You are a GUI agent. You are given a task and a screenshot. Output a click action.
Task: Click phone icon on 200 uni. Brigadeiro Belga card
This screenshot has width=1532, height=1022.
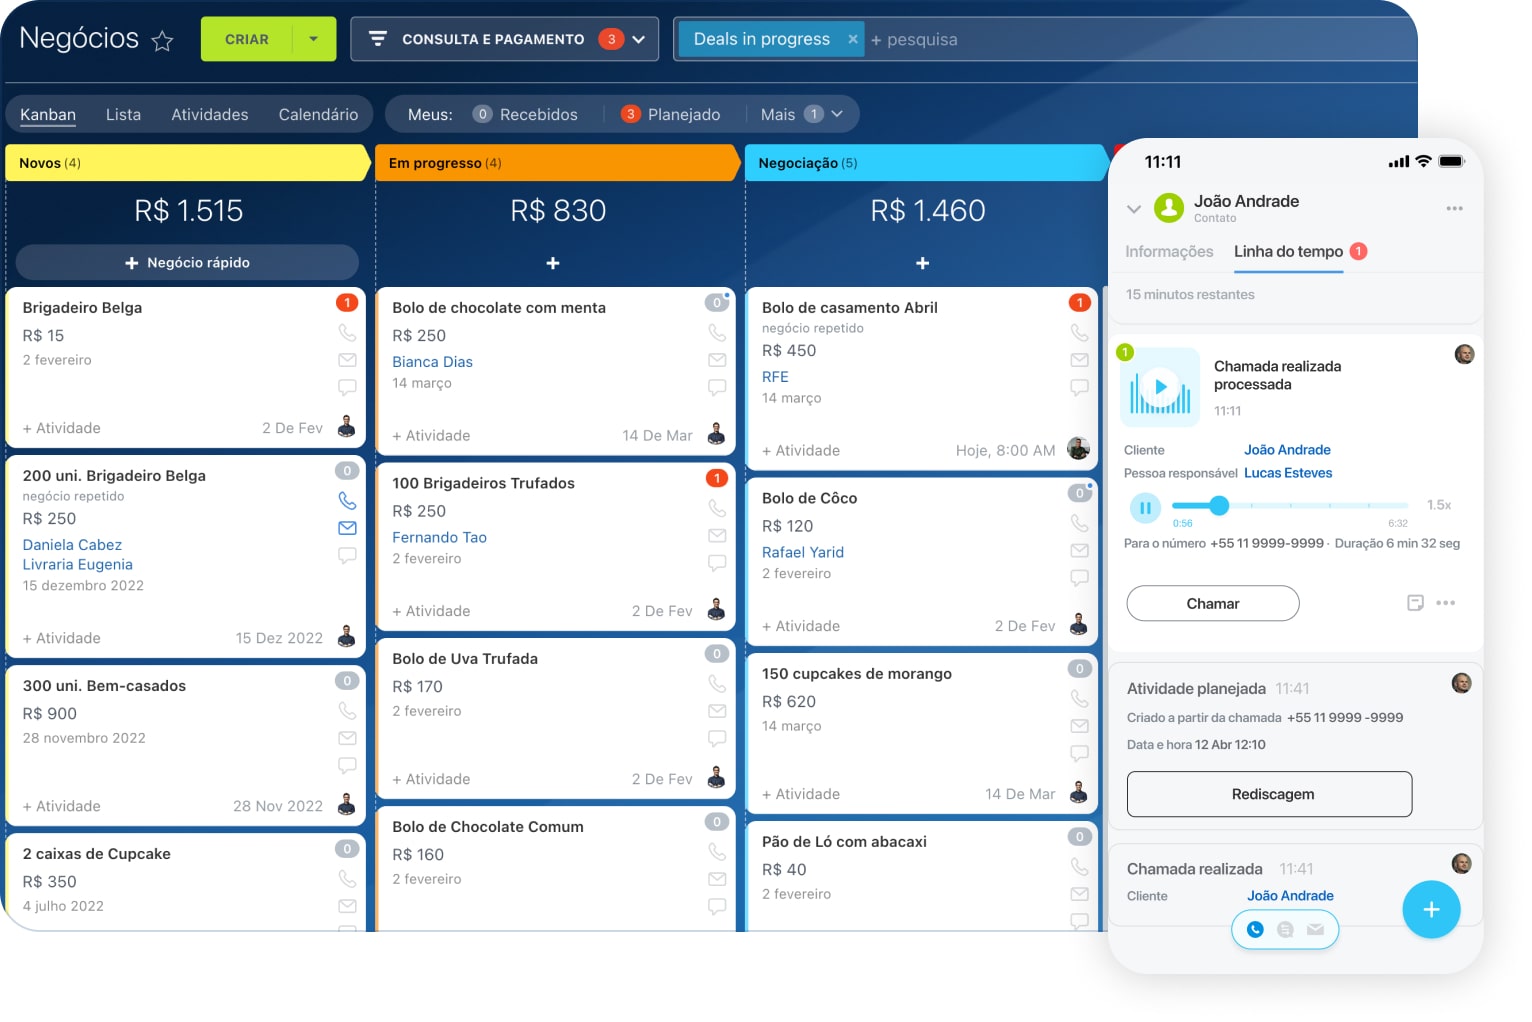[x=347, y=500]
